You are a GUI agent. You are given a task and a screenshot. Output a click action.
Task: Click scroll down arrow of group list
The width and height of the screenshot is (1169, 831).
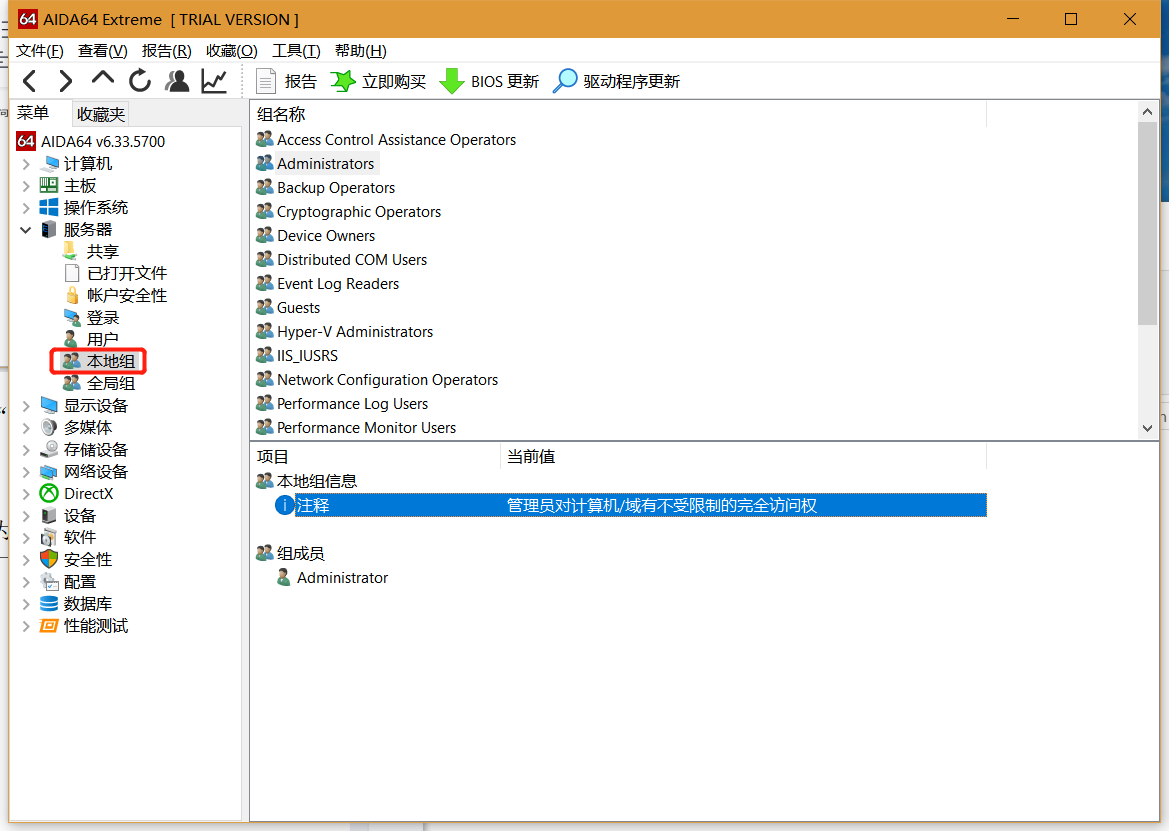[1147, 428]
